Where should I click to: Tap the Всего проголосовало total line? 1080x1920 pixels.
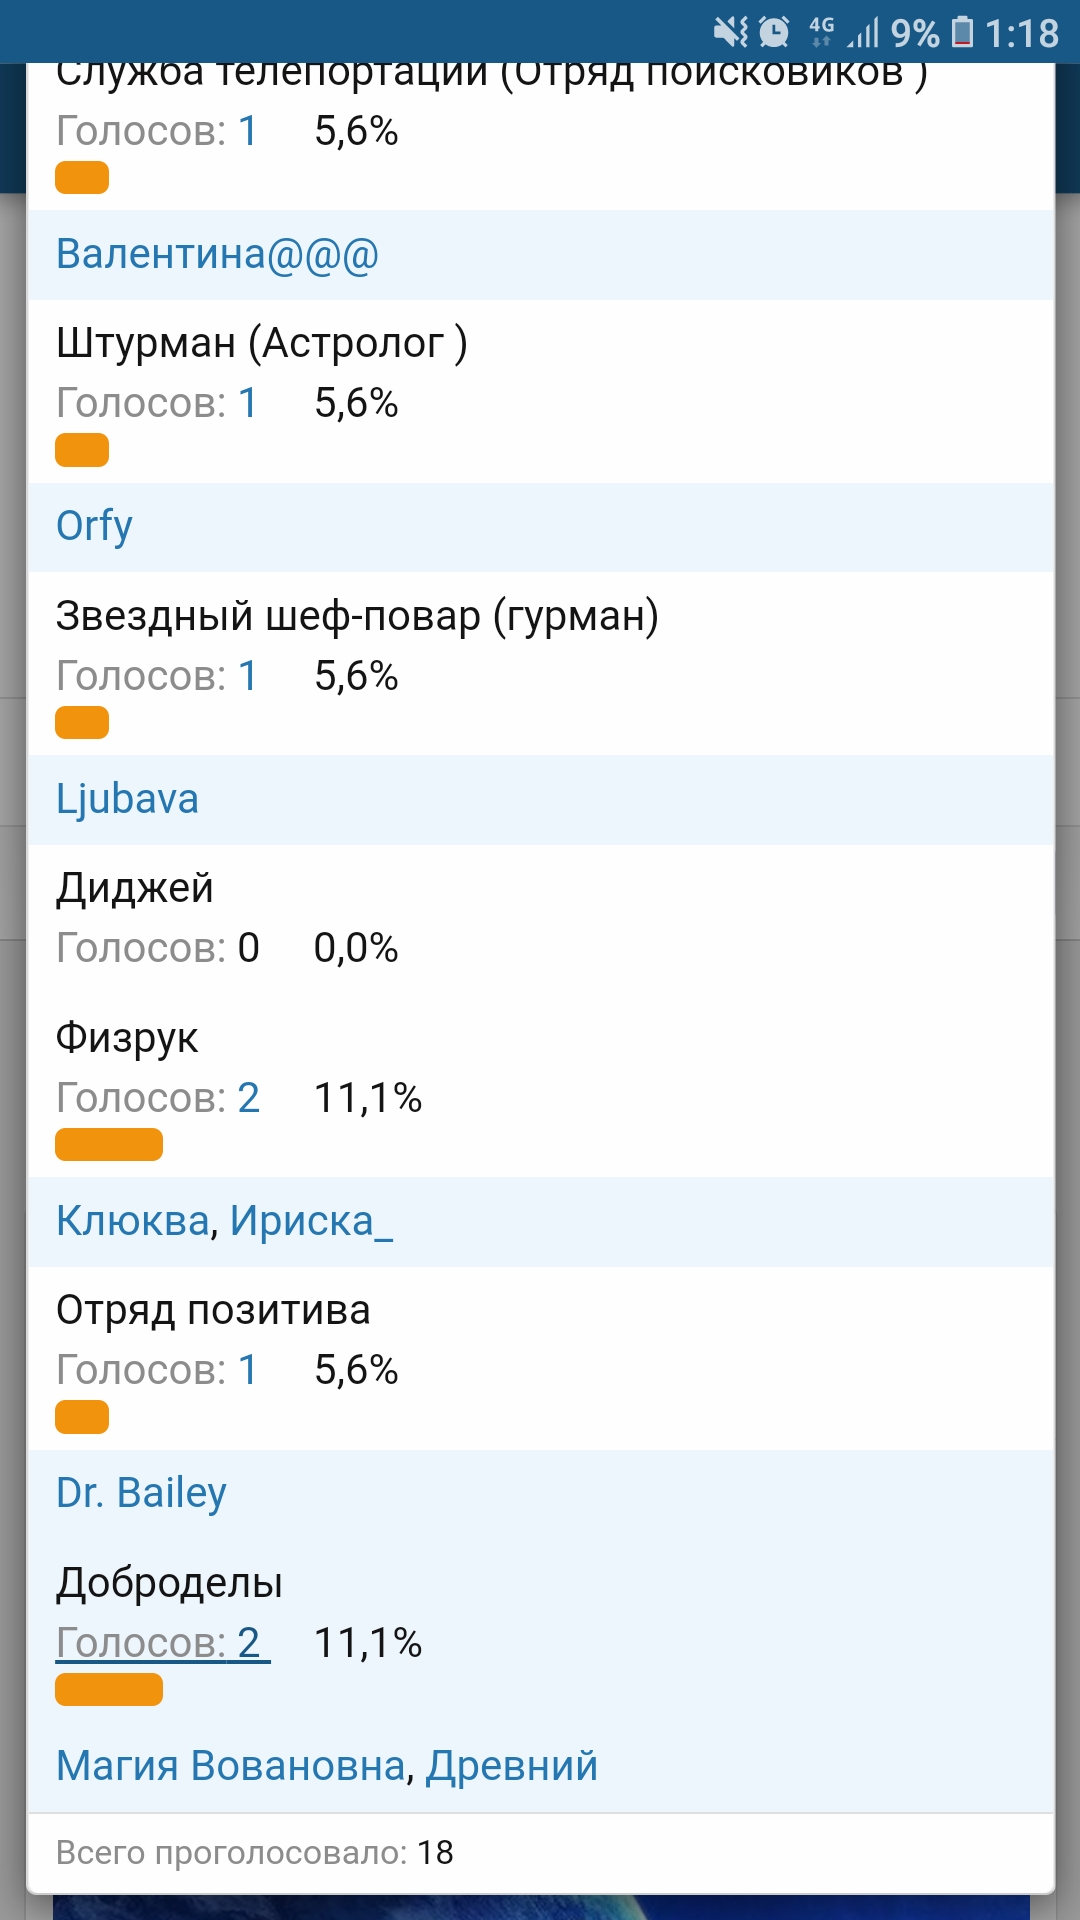254,1853
